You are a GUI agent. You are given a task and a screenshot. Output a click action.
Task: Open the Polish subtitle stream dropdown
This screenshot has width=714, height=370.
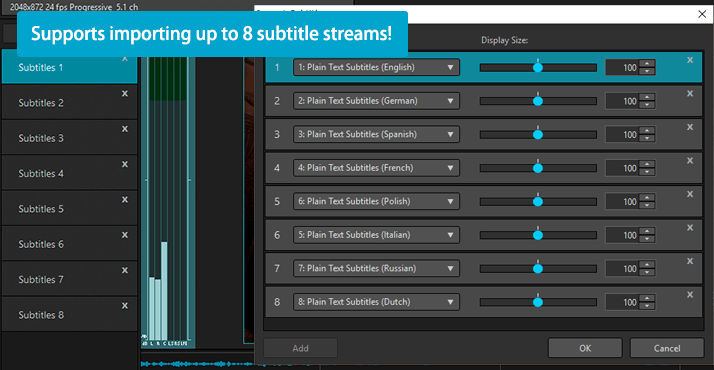pyautogui.click(x=376, y=202)
